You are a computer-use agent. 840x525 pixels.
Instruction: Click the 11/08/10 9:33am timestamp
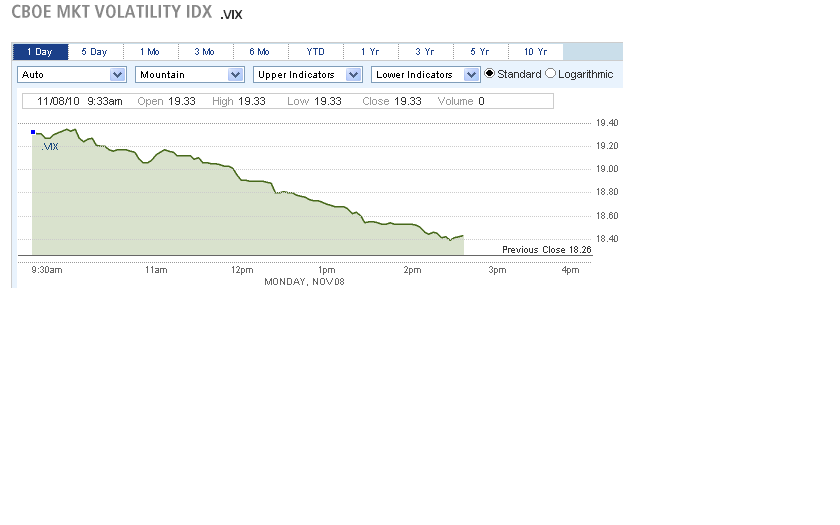[x=80, y=101]
